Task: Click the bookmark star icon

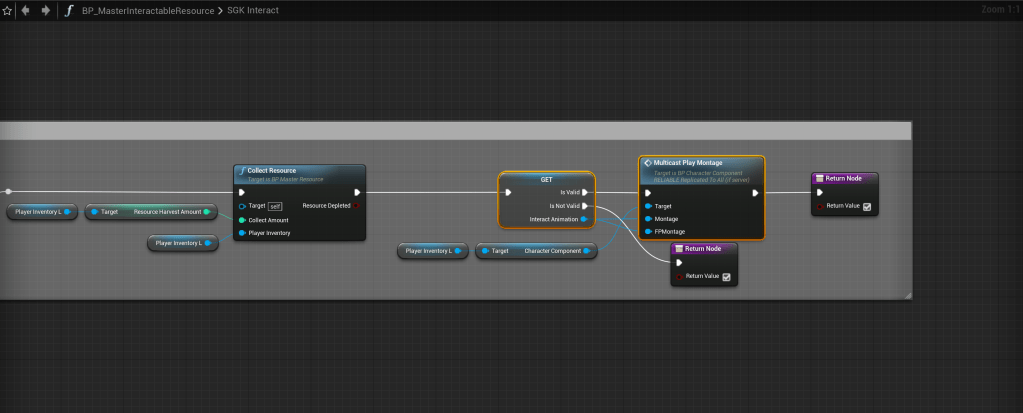Action: [x=7, y=10]
